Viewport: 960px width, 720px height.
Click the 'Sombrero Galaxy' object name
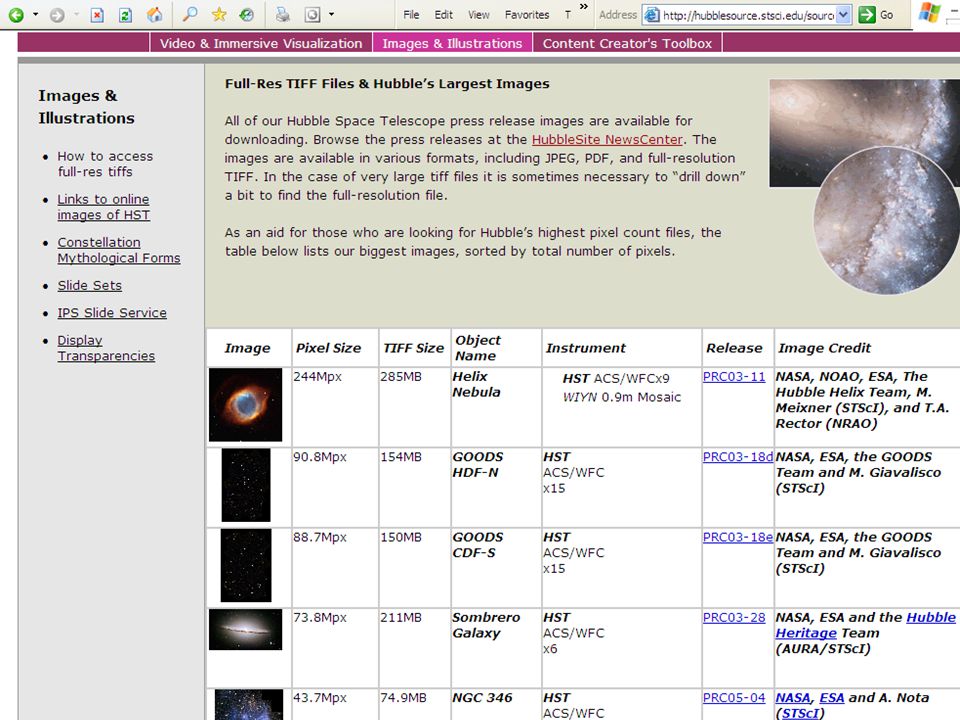click(x=486, y=625)
